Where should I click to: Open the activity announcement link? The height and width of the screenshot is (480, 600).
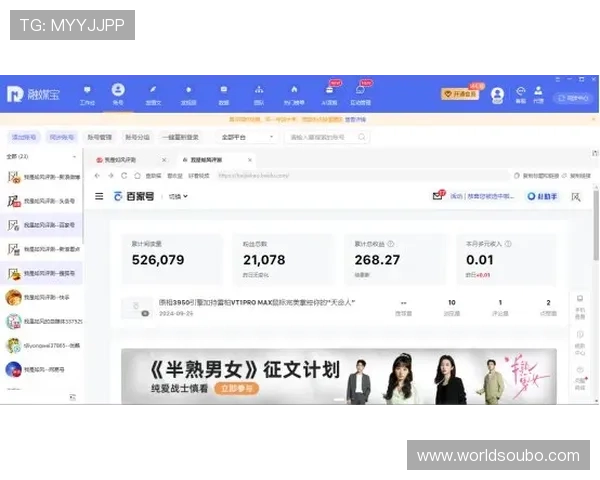pyautogui.click(x=482, y=196)
